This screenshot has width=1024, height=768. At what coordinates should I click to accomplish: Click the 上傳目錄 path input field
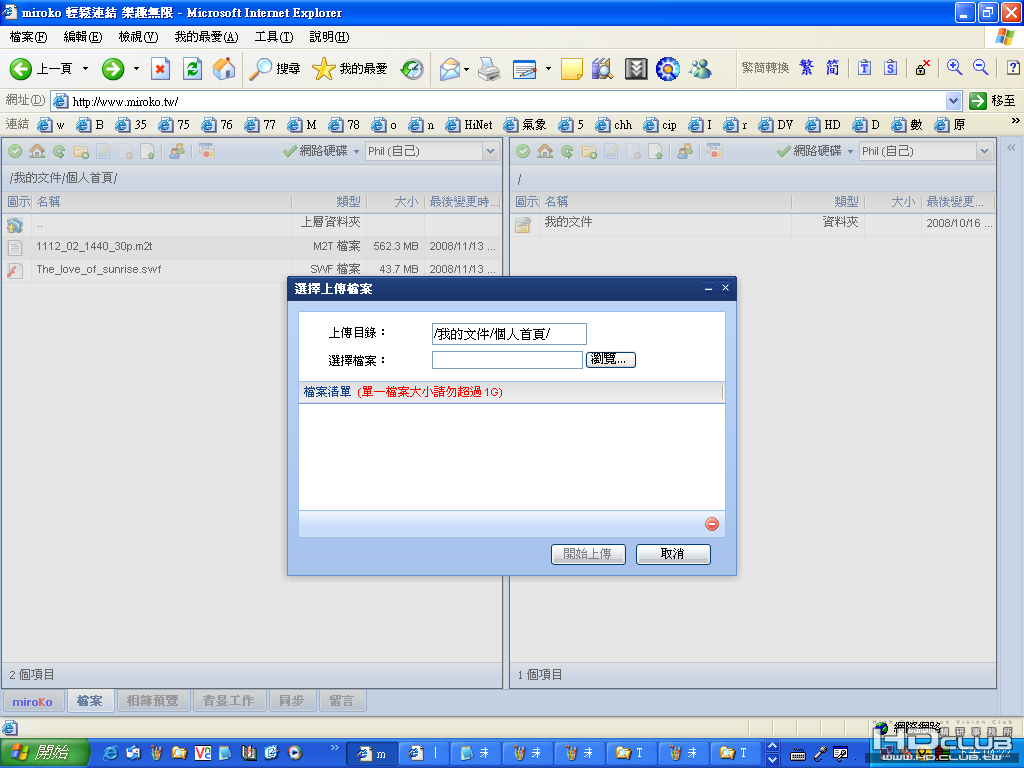tap(509, 334)
